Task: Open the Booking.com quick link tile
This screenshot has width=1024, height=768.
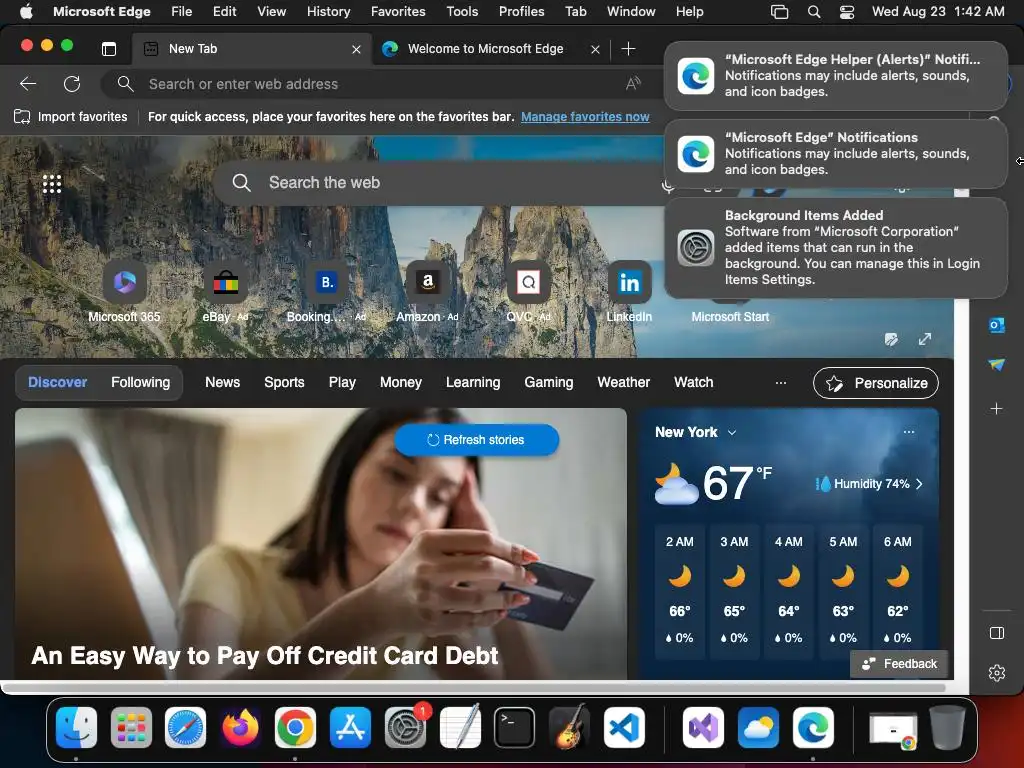Action: [327, 282]
